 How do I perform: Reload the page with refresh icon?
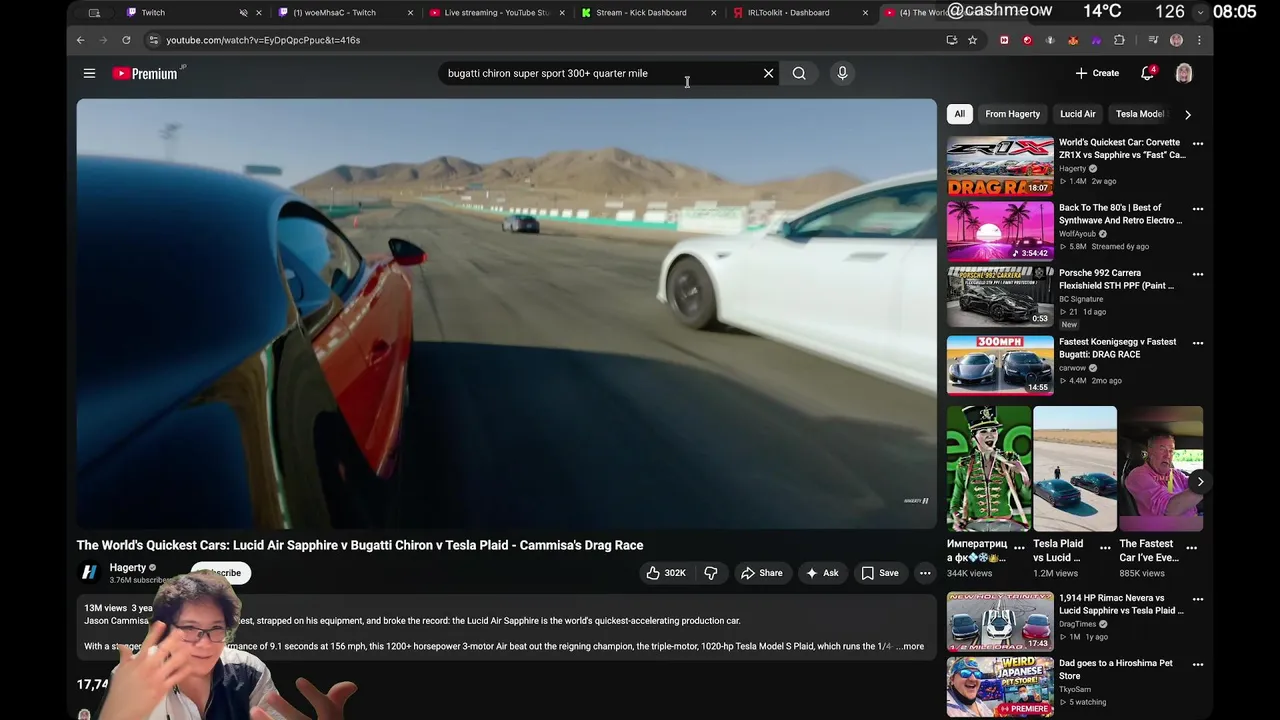pyautogui.click(x=126, y=40)
